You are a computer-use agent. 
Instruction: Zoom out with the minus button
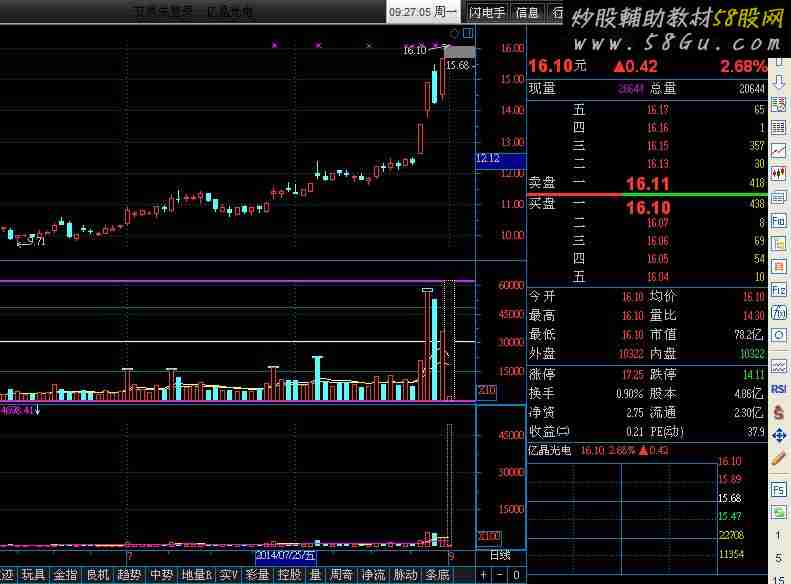pos(500,575)
